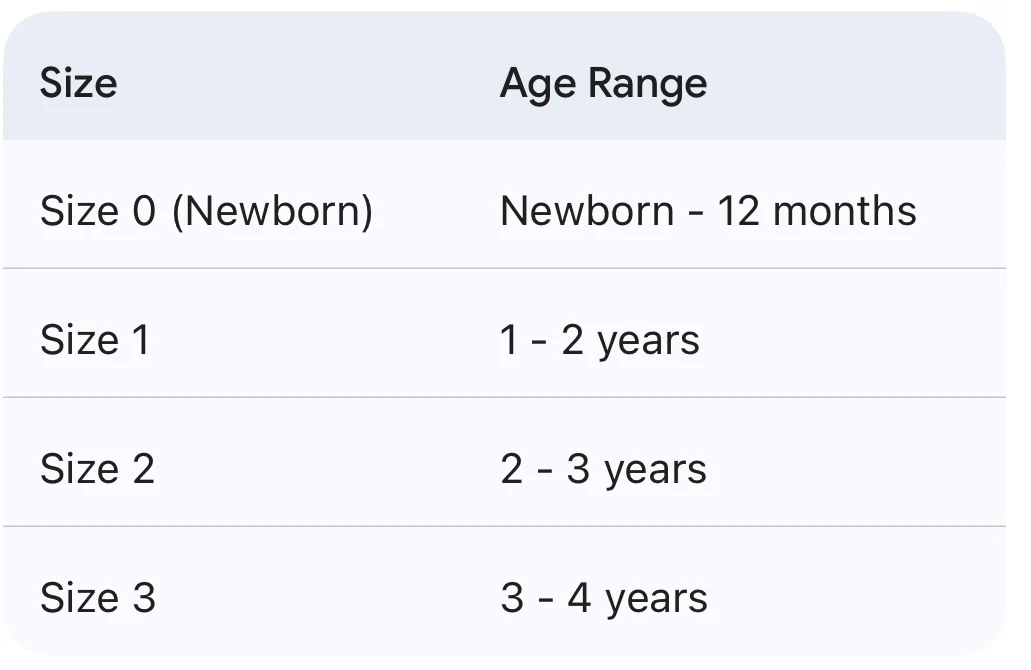Select the 1 - 2 years cell

[x=599, y=341]
